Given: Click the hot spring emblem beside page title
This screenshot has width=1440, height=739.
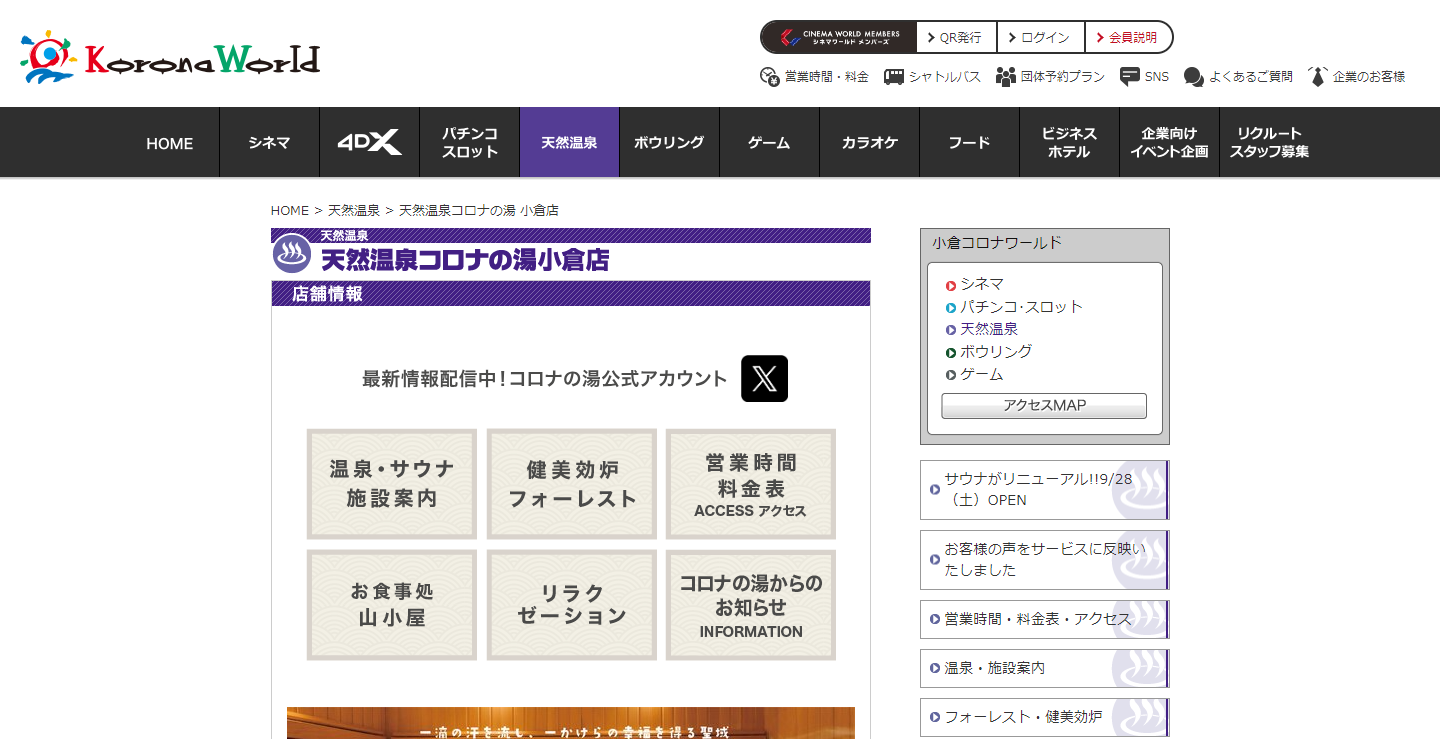Looking at the screenshot, I should pos(292,253).
